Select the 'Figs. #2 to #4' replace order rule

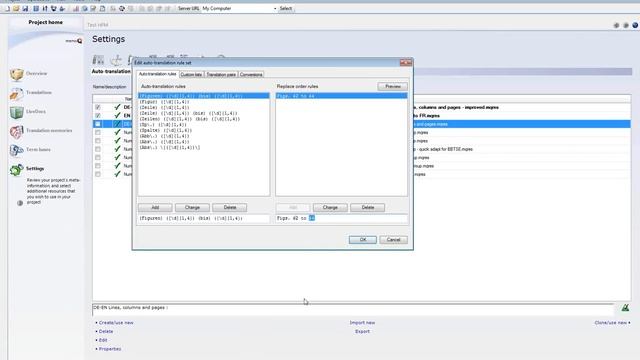point(341,96)
